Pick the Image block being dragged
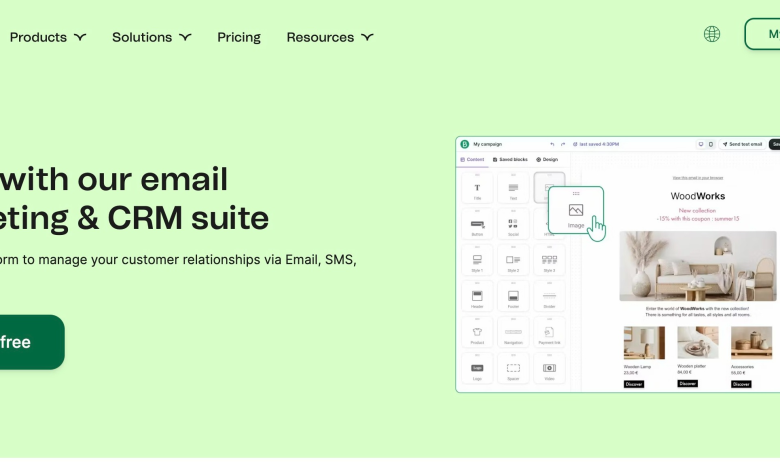Image resolution: width=780 pixels, height=470 pixels. [576, 212]
